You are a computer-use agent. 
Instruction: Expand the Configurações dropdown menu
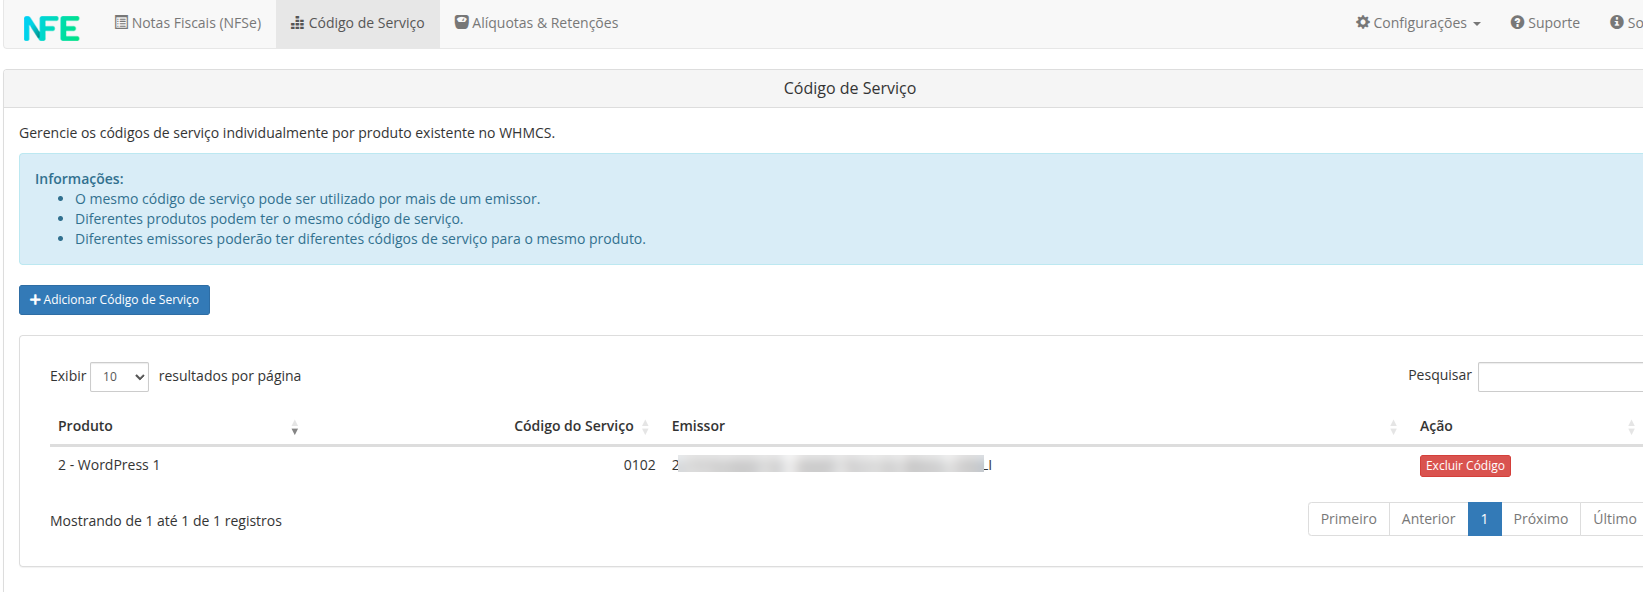(x=1418, y=23)
